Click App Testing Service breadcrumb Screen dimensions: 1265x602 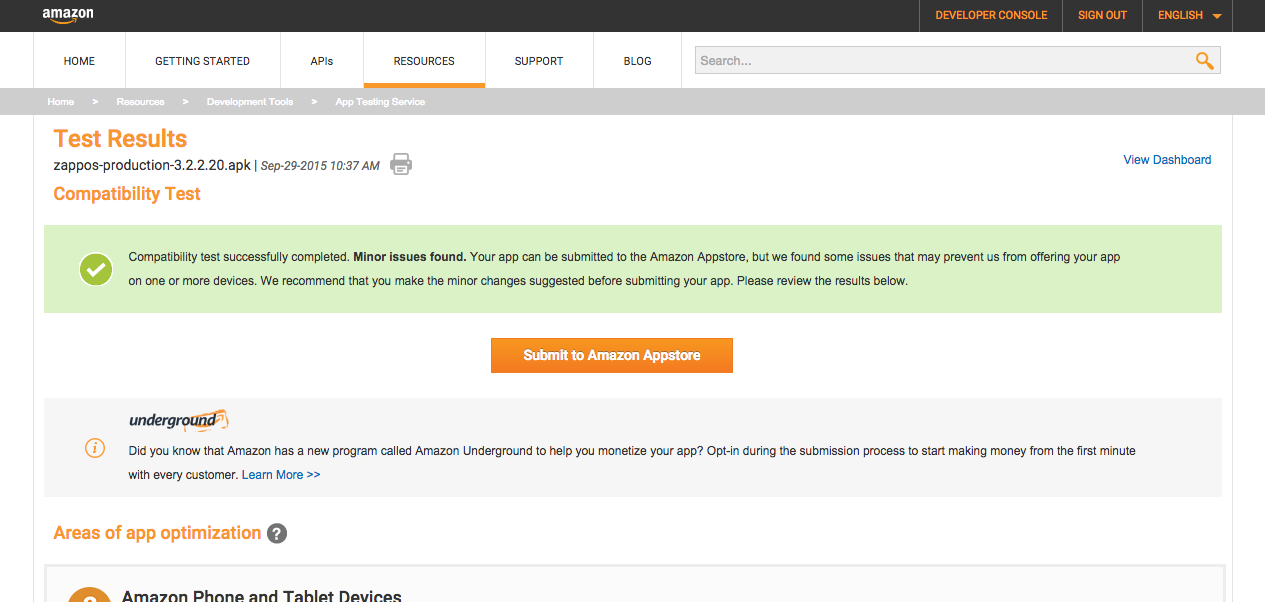pos(380,102)
